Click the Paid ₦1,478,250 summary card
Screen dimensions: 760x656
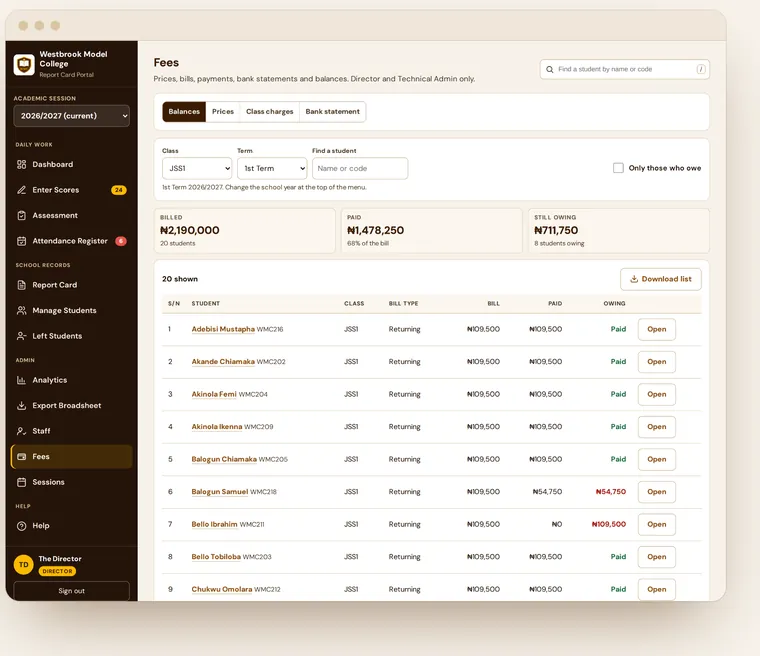pos(432,231)
